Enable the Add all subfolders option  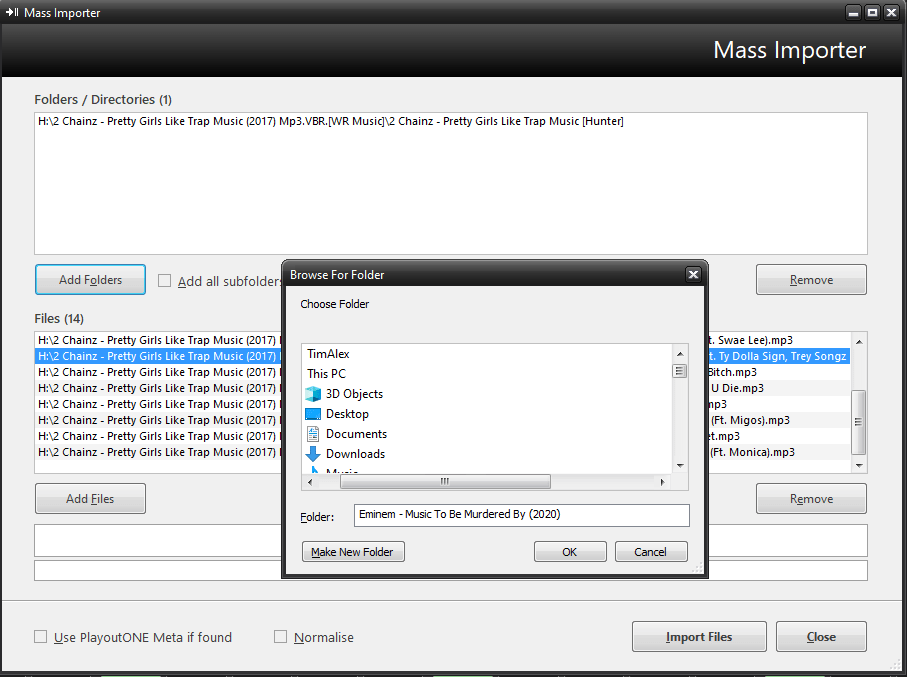click(164, 281)
